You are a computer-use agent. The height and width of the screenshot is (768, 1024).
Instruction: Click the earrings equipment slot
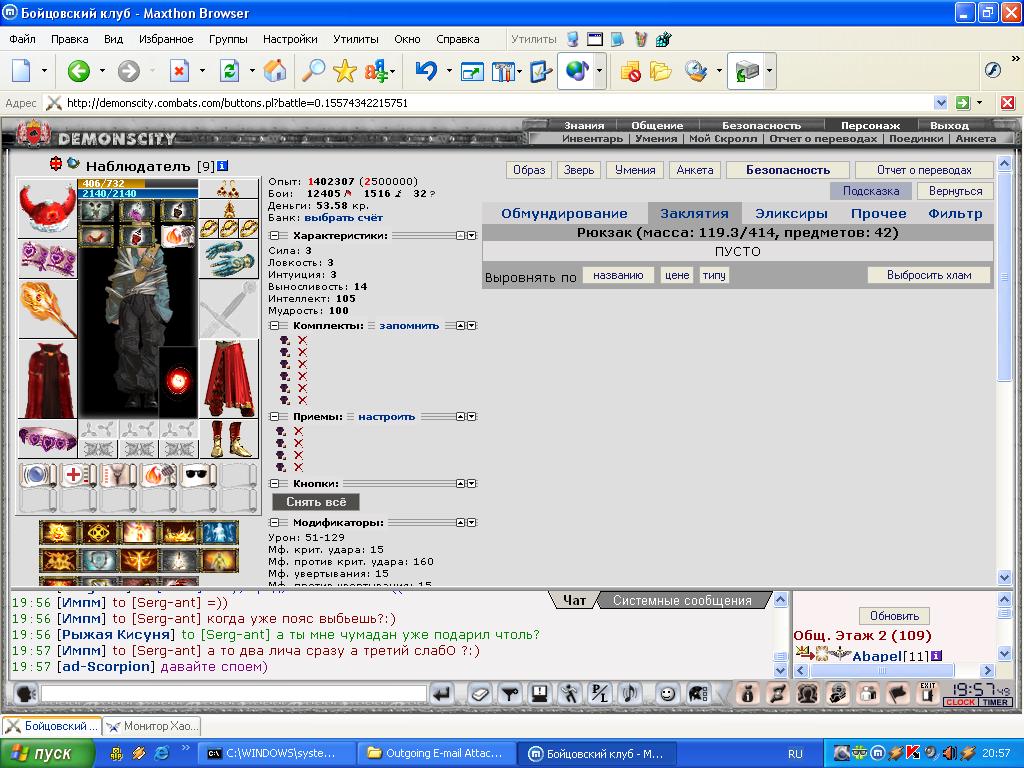click(x=229, y=189)
